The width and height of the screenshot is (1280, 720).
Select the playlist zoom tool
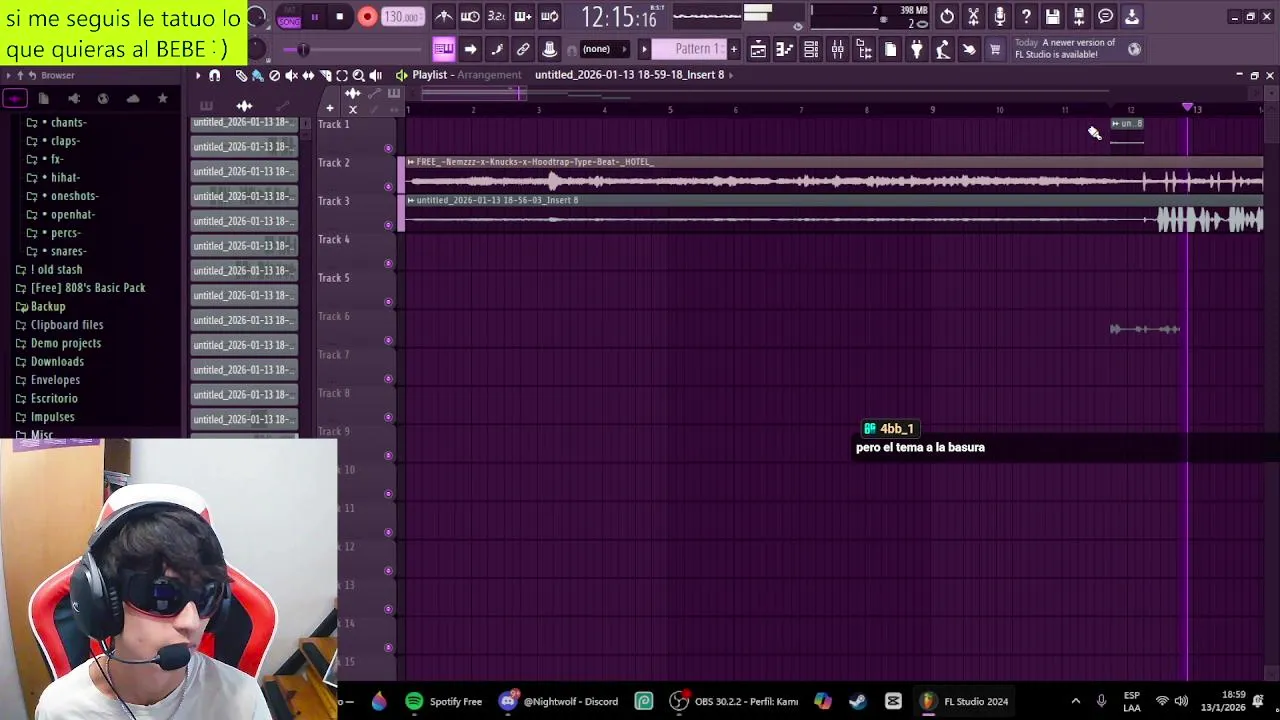point(359,75)
